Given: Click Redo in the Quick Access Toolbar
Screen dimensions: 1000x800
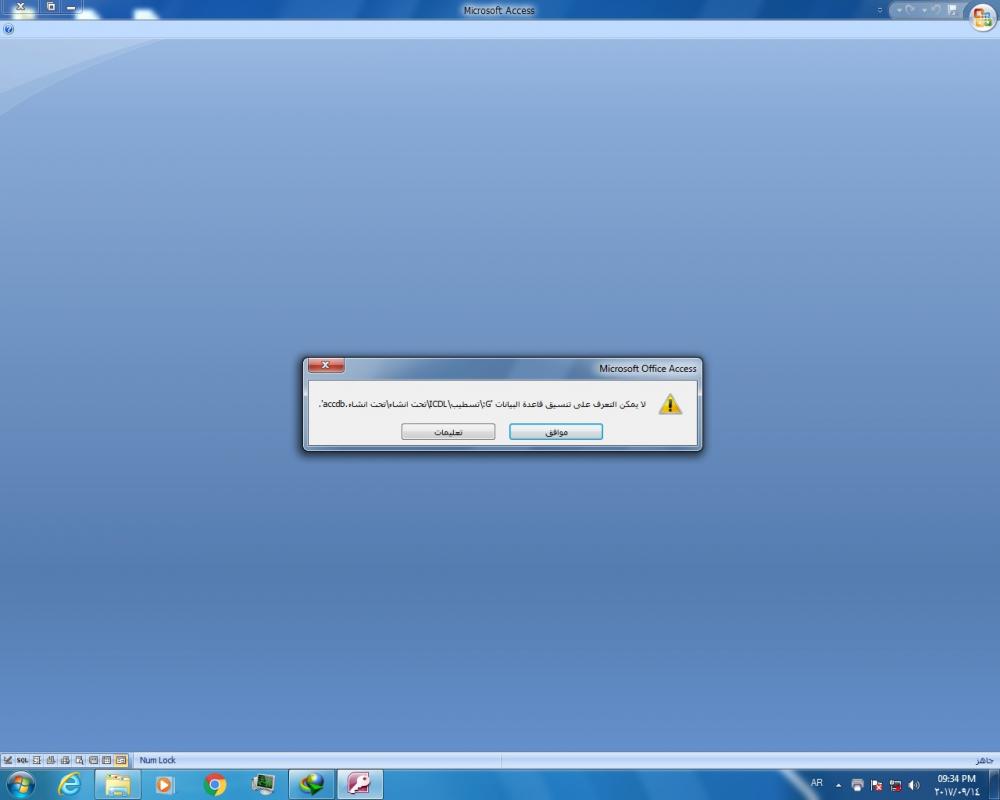Looking at the screenshot, I should point(909,10).
